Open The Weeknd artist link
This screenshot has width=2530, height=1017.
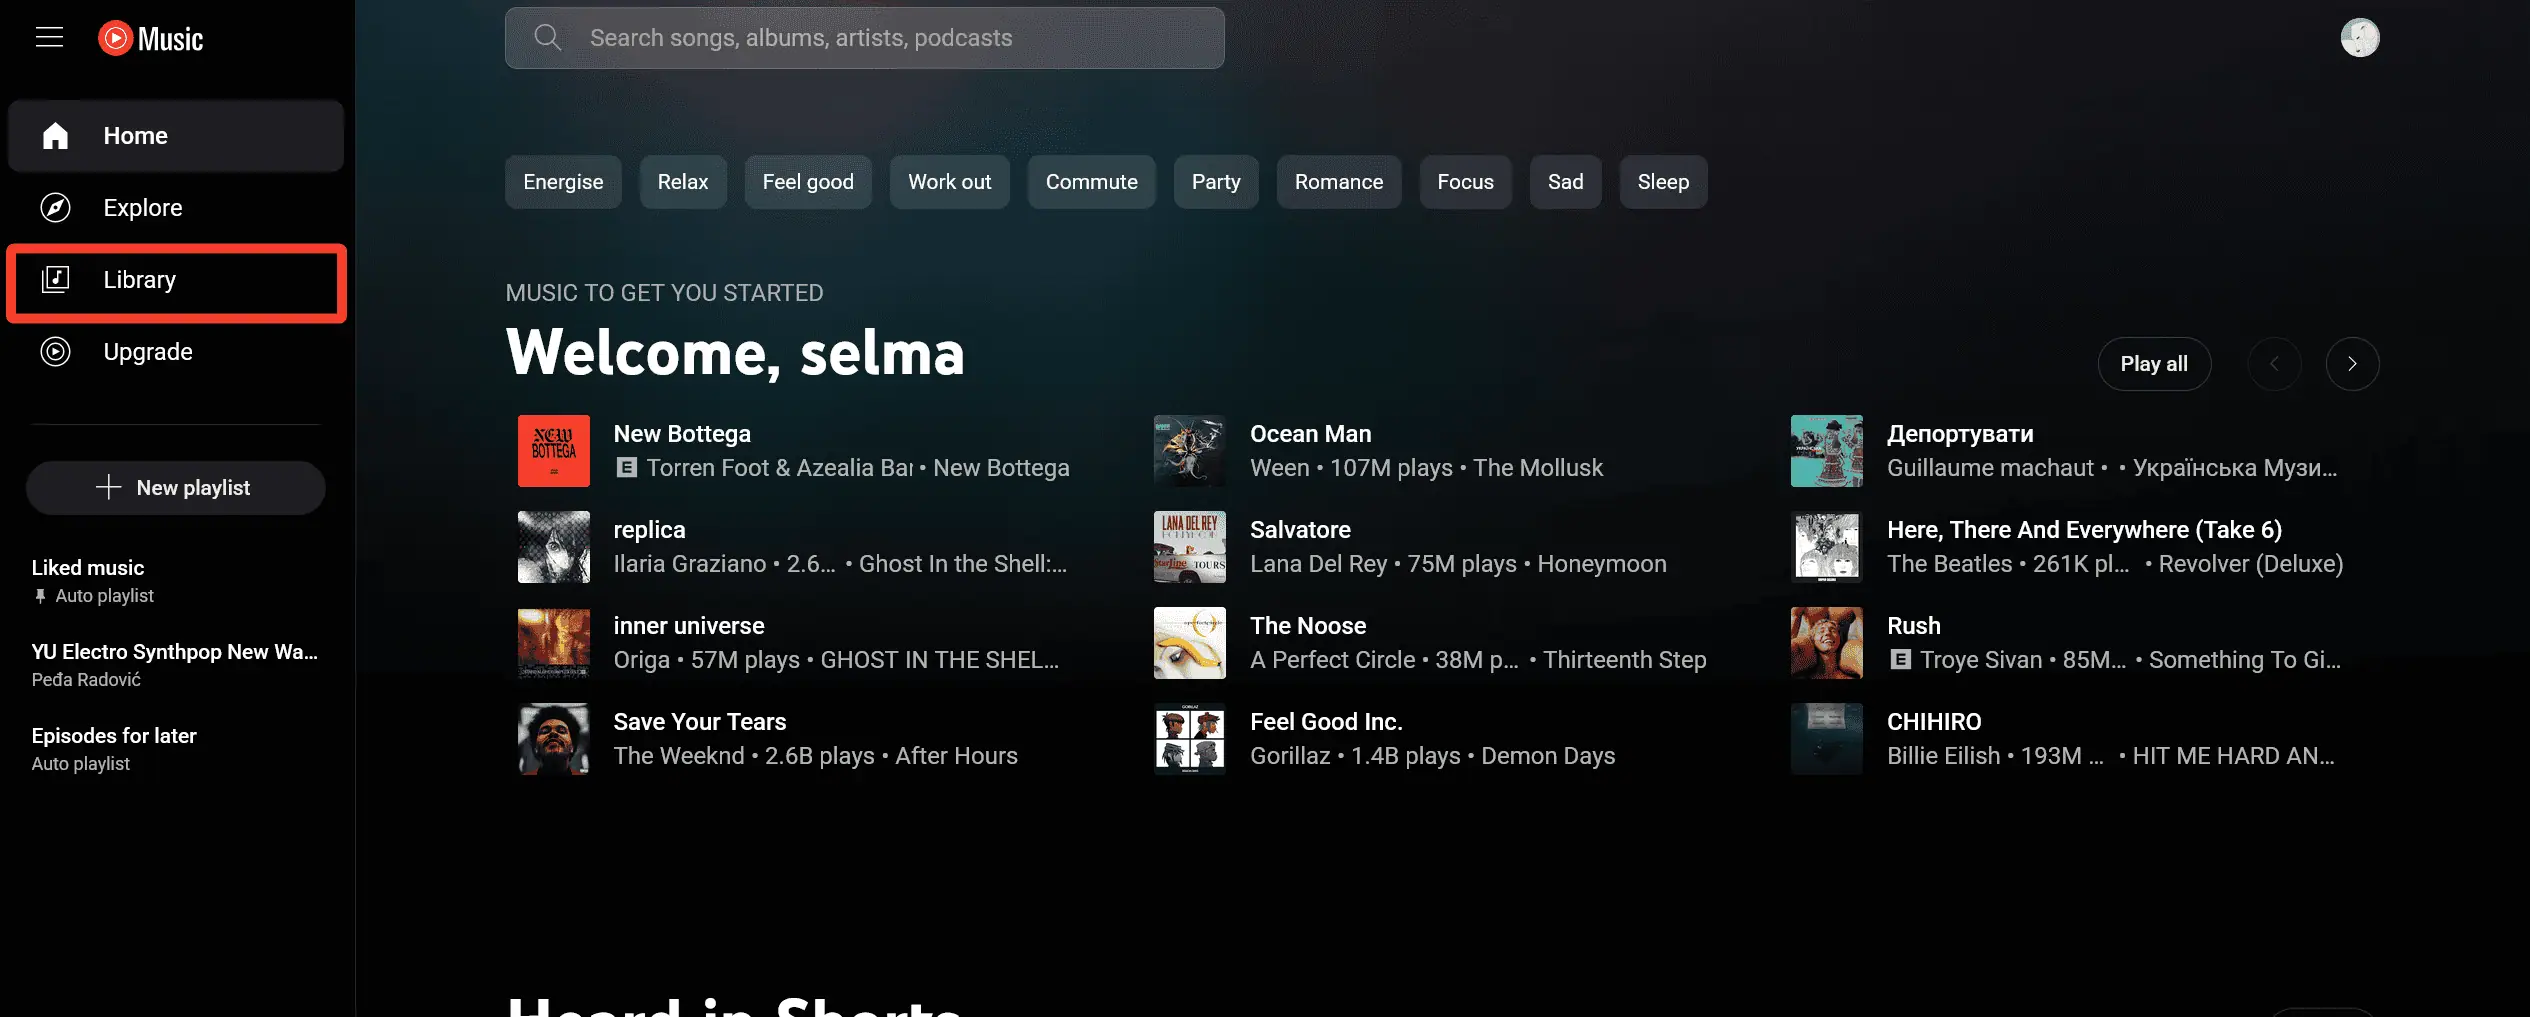[x=679, y=756]
